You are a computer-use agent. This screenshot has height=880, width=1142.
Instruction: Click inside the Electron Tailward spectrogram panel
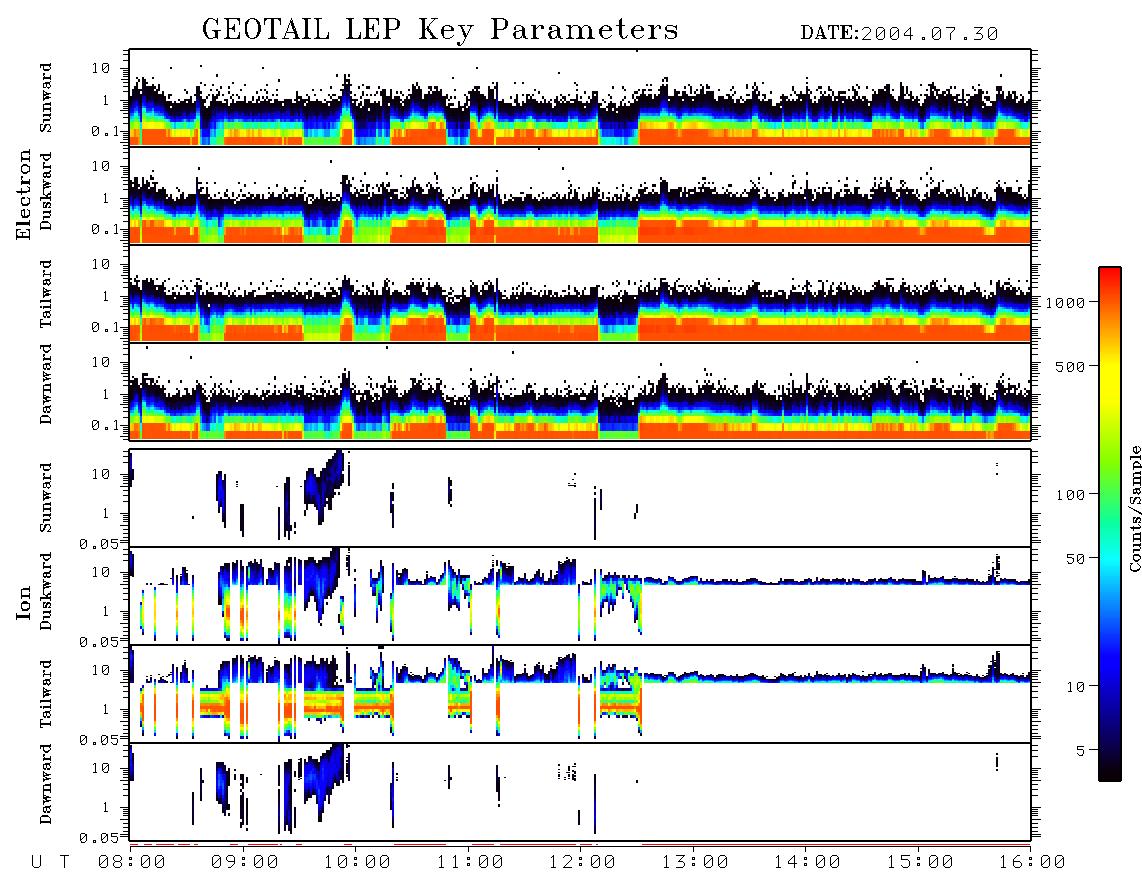tap(580, 294)
